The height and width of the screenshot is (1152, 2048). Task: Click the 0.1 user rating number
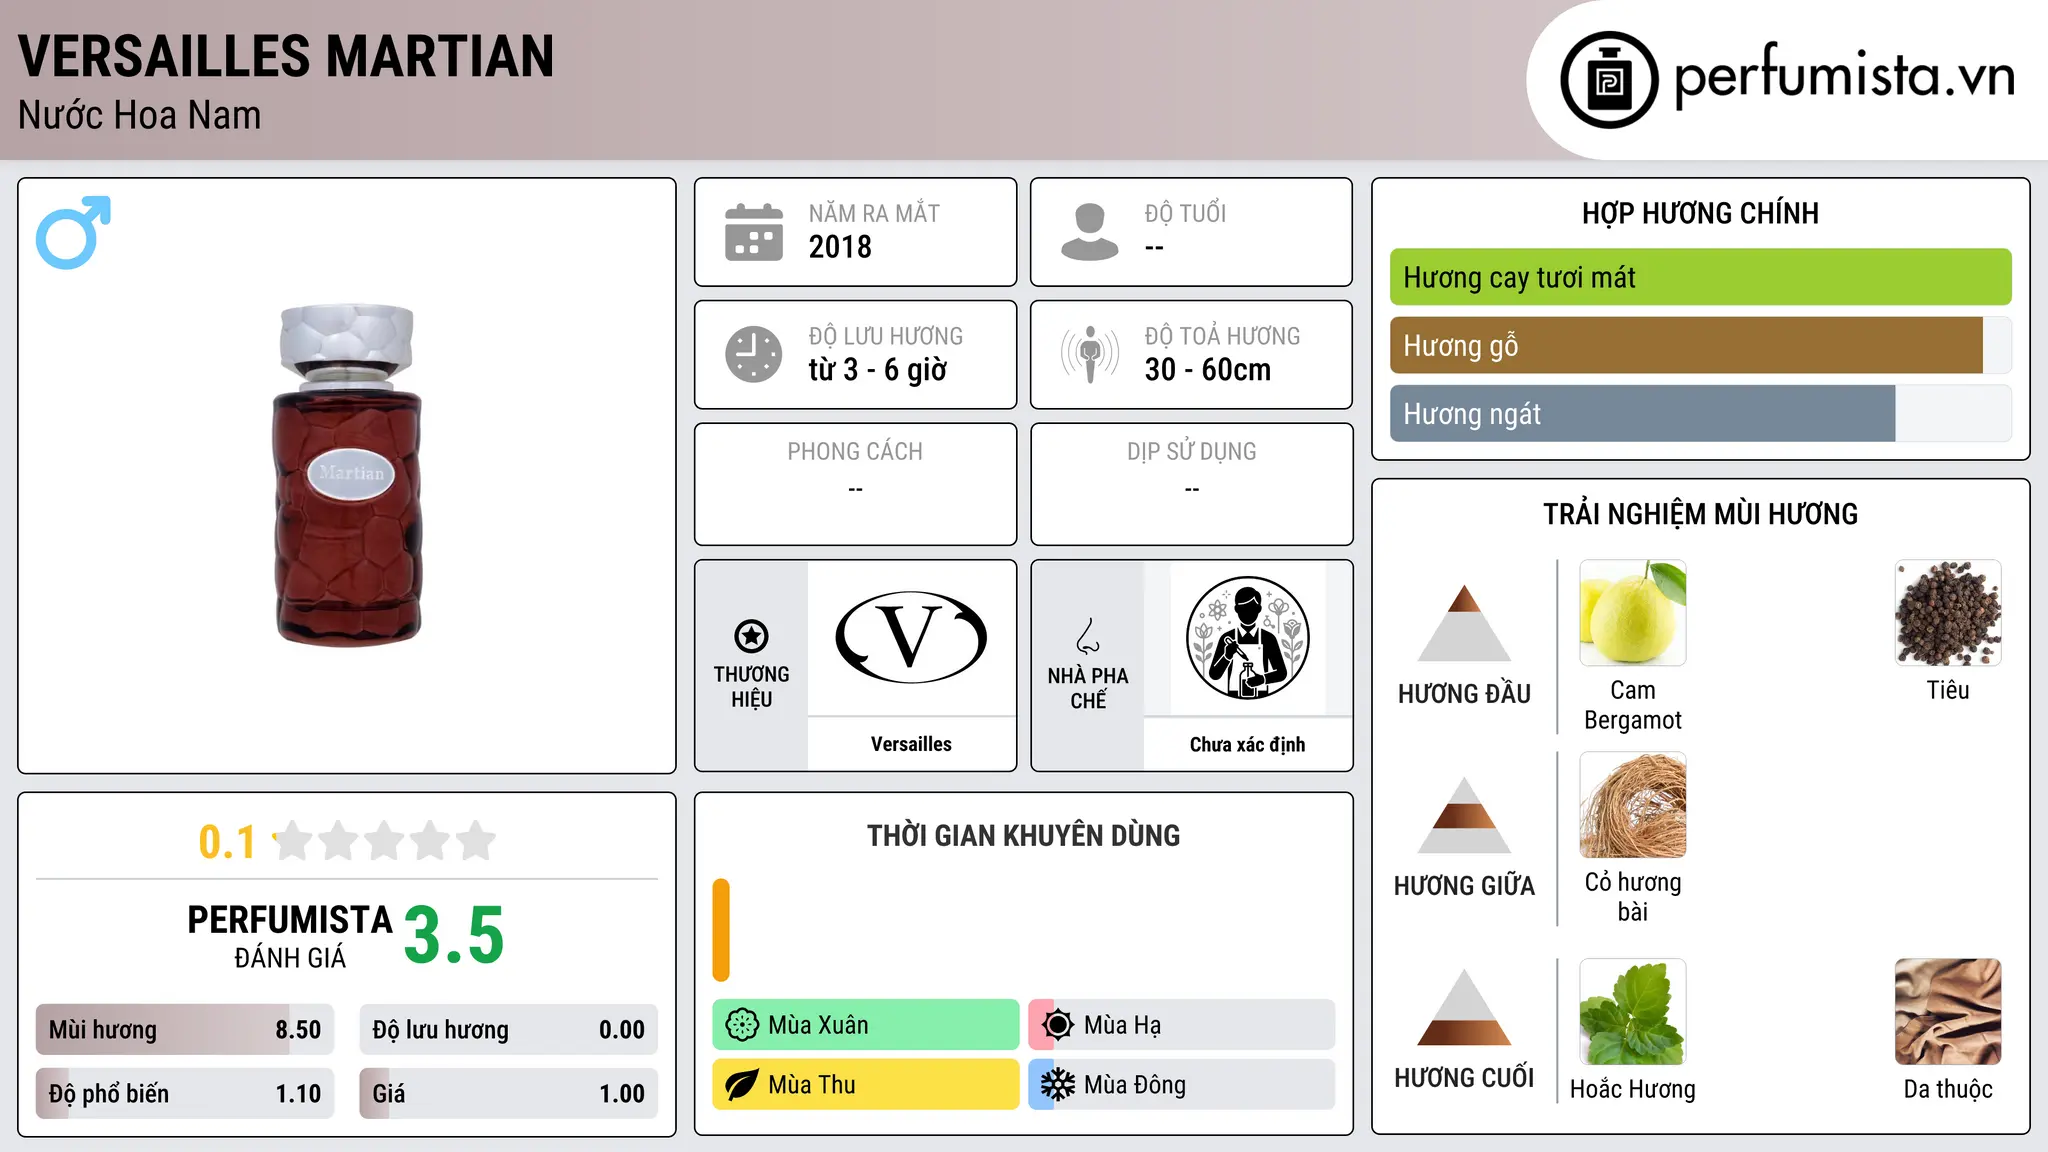[227, 842]
